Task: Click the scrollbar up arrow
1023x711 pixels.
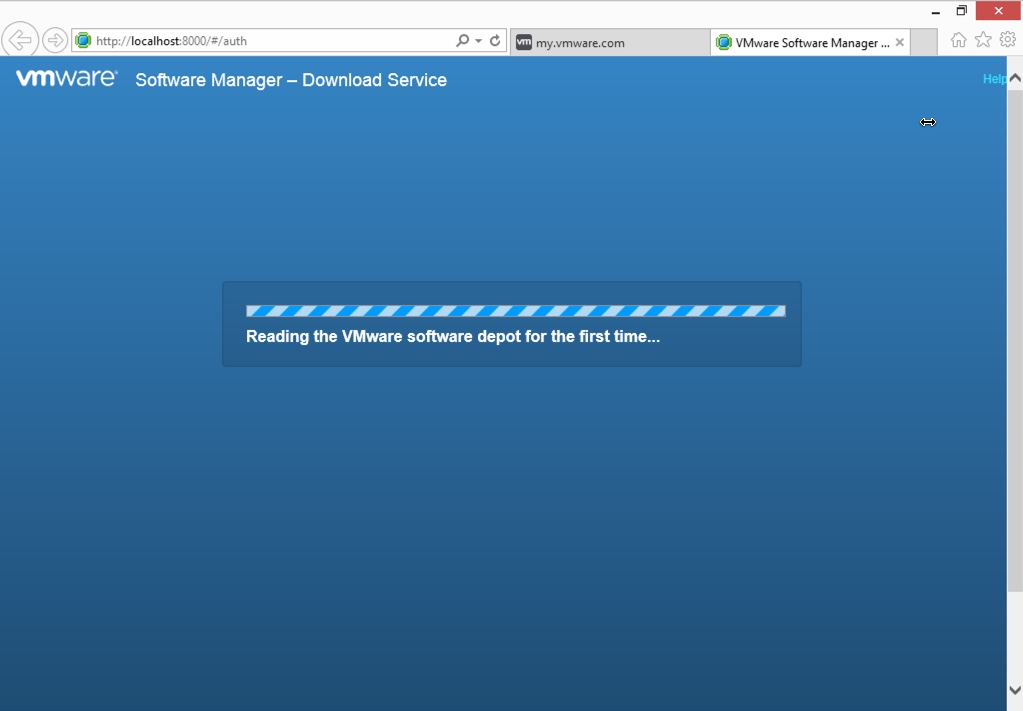Action: 1015,77
